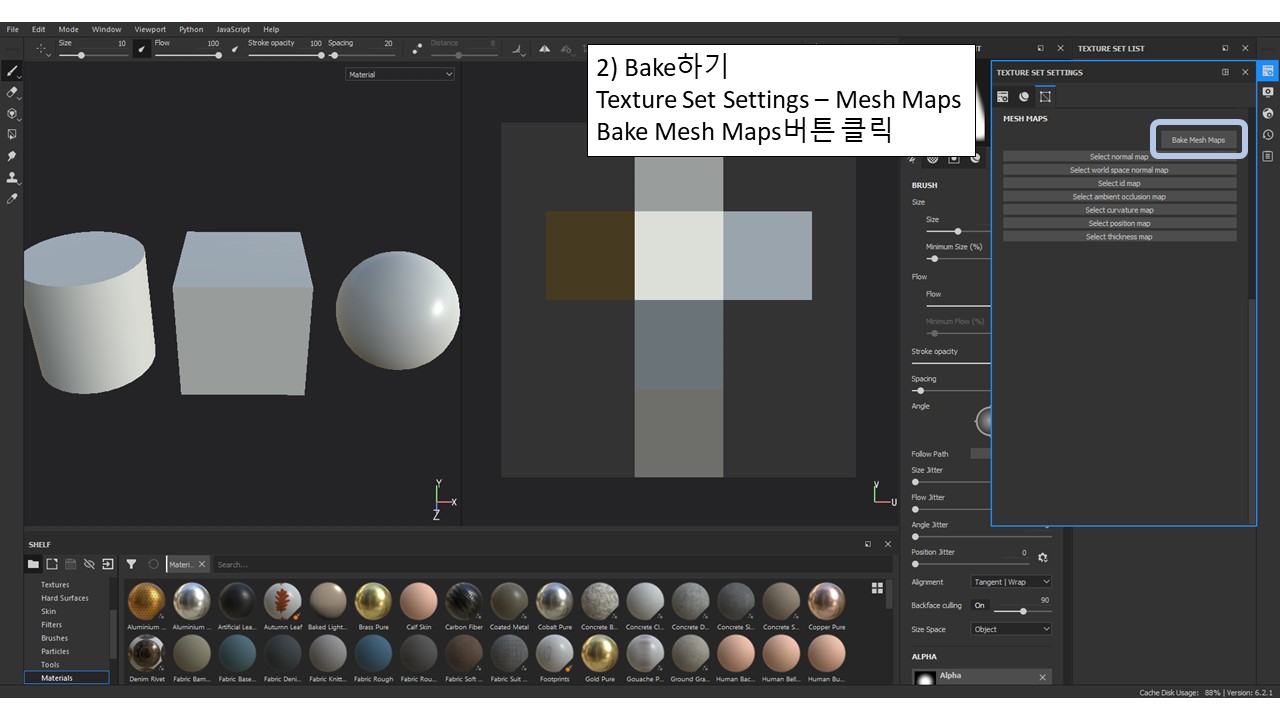Open the Python menu
The height and width of the screenshot is (720, 1280).
(191, 29)
